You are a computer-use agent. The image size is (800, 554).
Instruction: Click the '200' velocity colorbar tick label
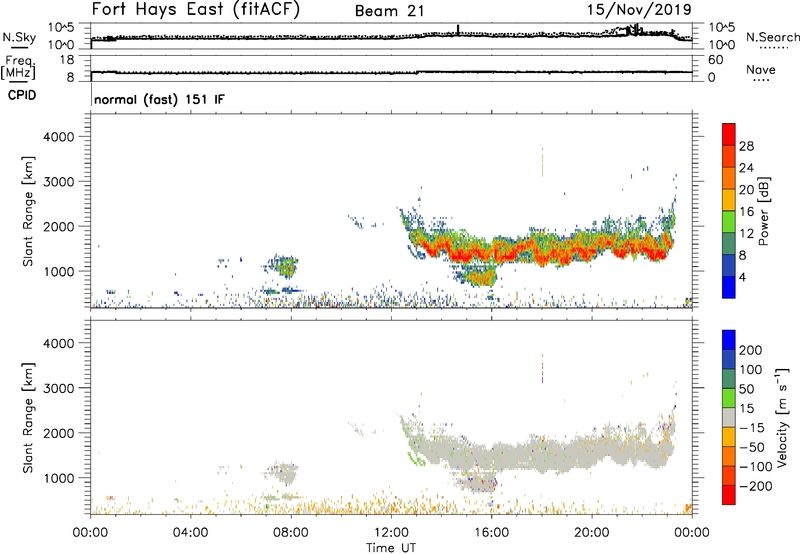[x=751, y=350]
